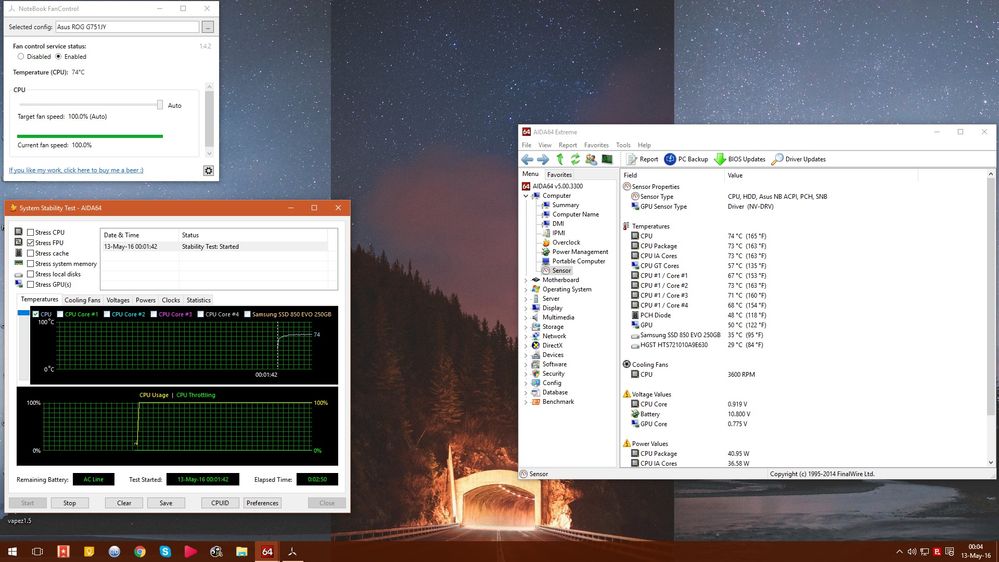This screenshot has width=999, height=562.
Task: Enable the Stress cache checkbox
Action: [30, 254]
